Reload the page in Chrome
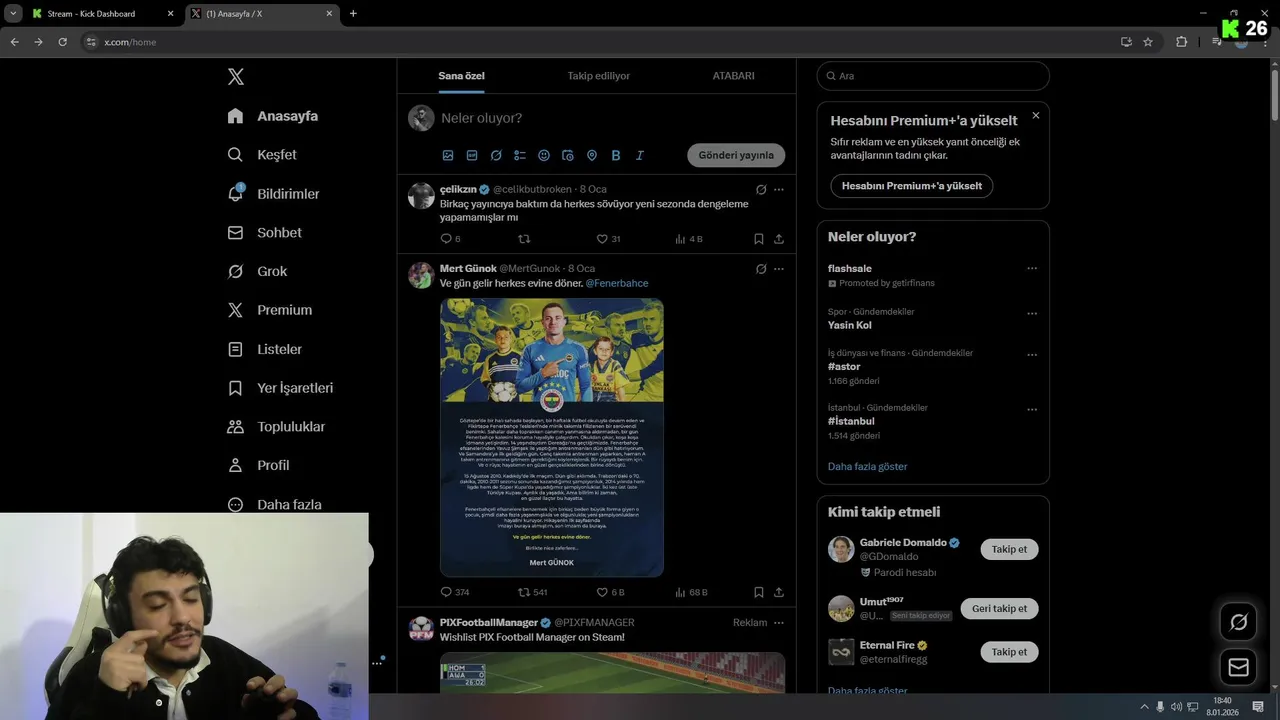This screenshot has height=720, width=1280. pyautogui.click(x=62, y=42)
